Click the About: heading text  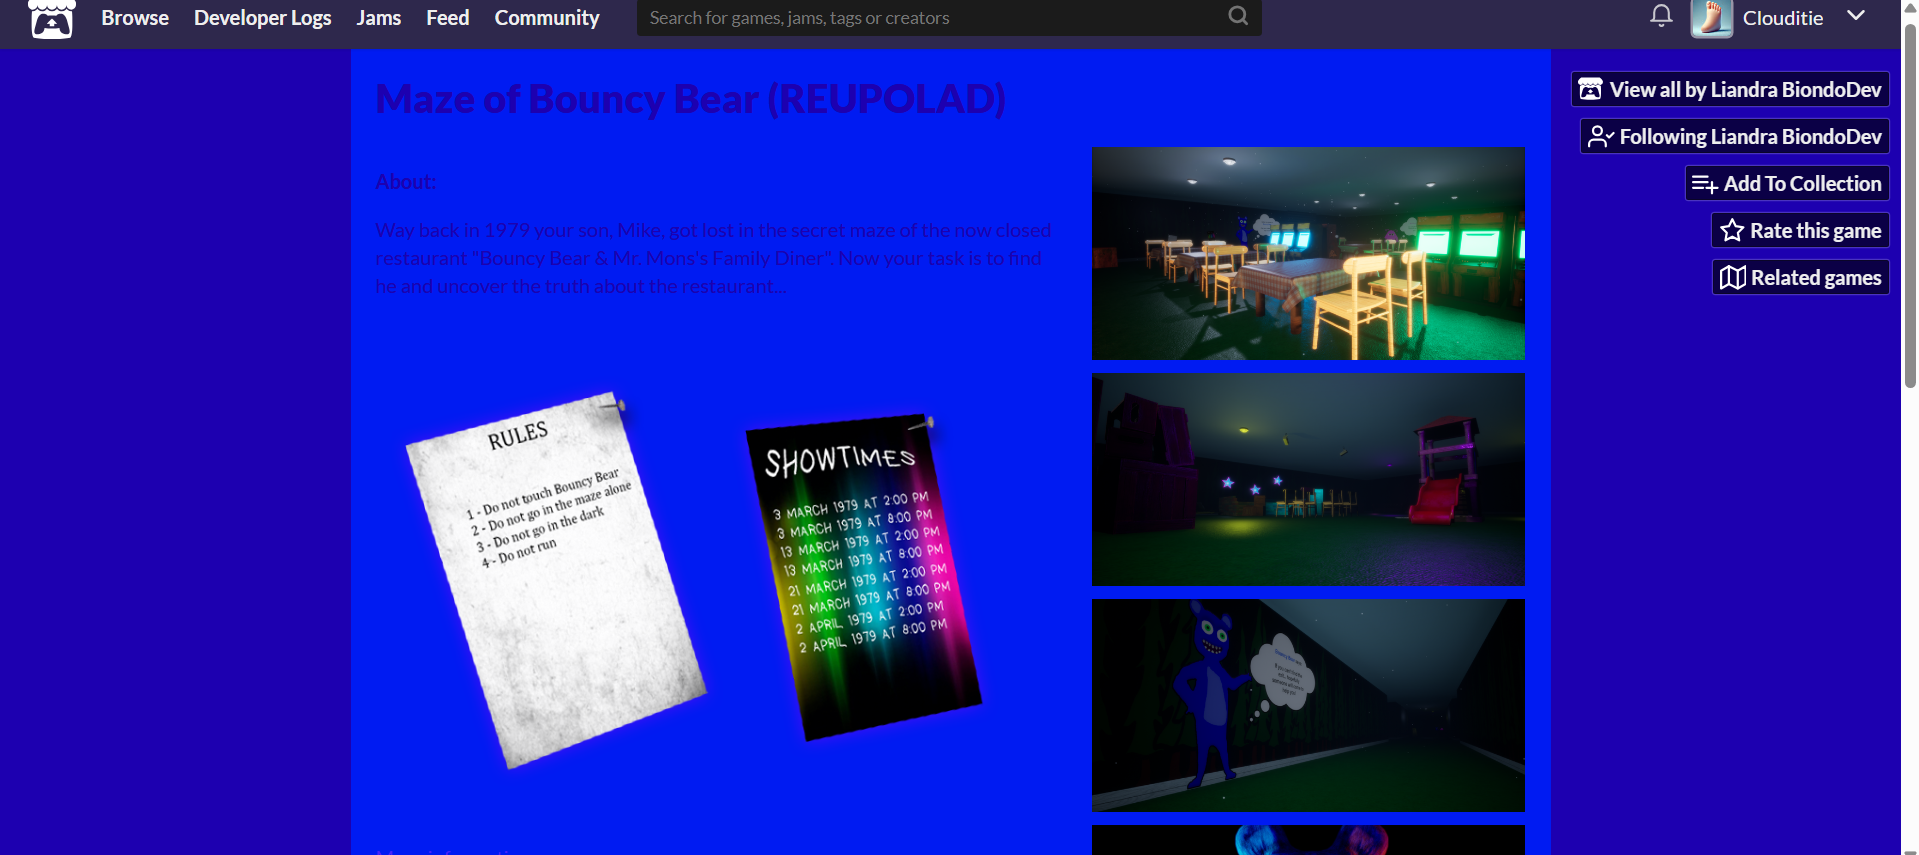tap(406, 182)
